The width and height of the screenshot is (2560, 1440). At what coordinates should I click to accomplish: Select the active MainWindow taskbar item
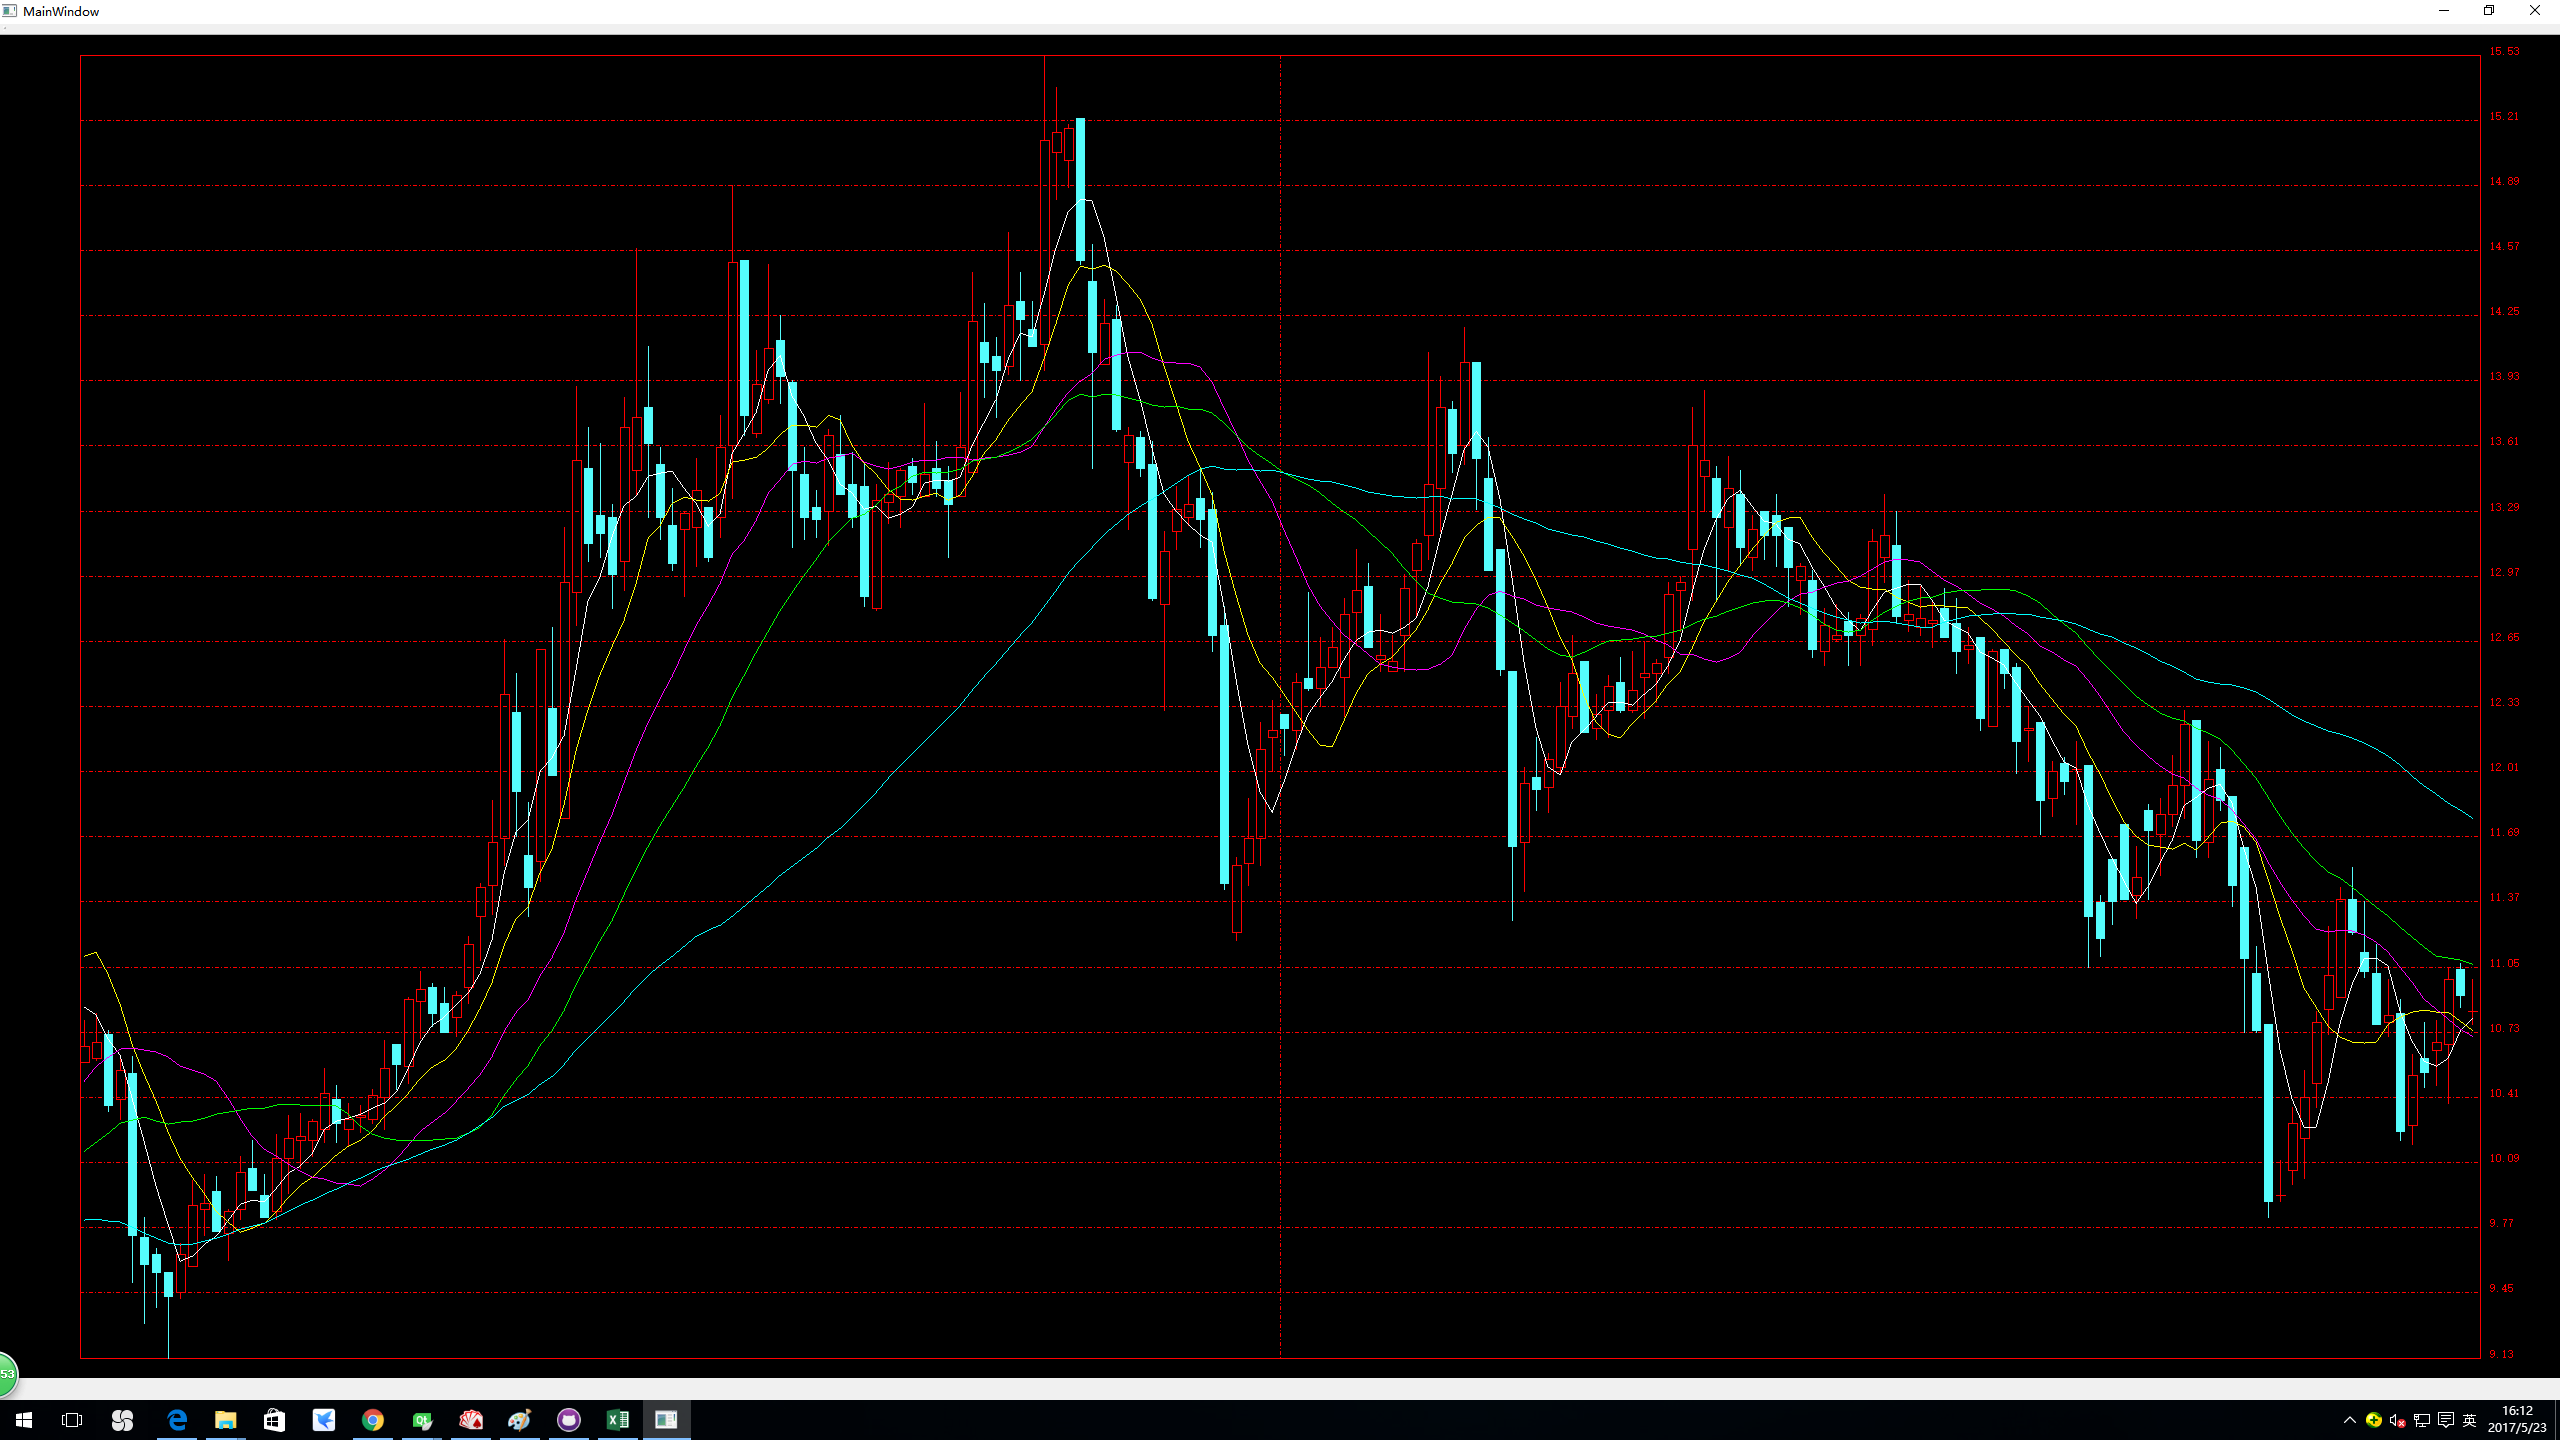(x=667, y=1420)
